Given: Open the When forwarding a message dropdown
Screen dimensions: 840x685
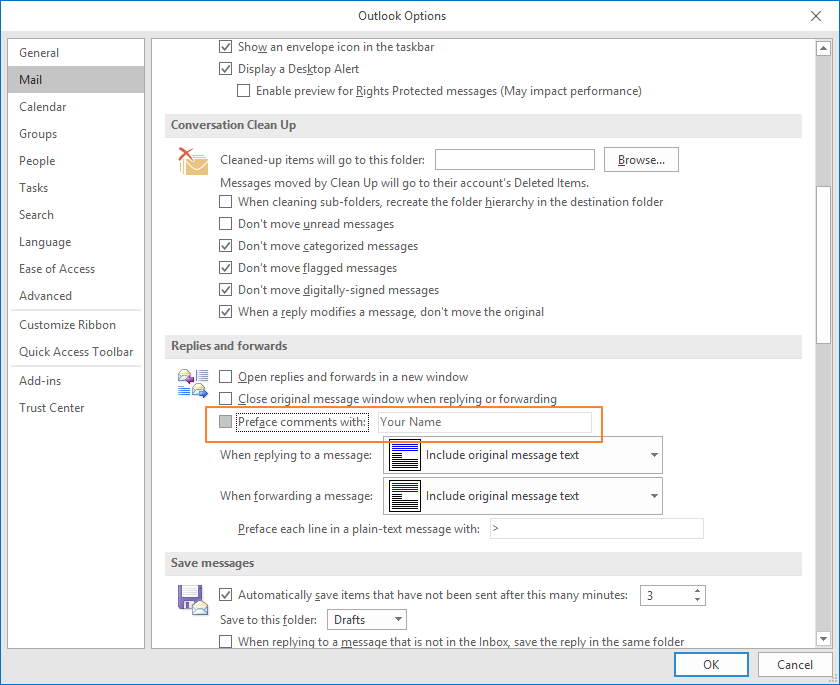Looking at the screenshot, I should point(654,496).
